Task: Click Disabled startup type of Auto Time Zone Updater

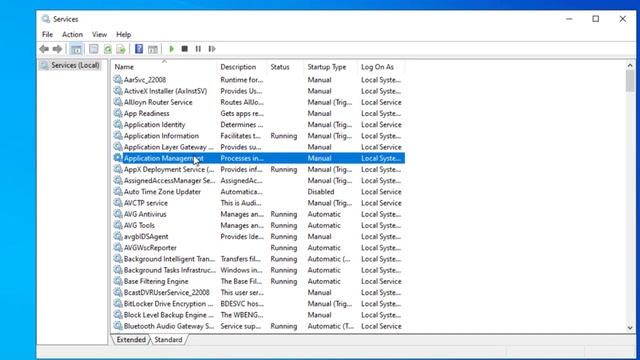Action: coord(321,191)
